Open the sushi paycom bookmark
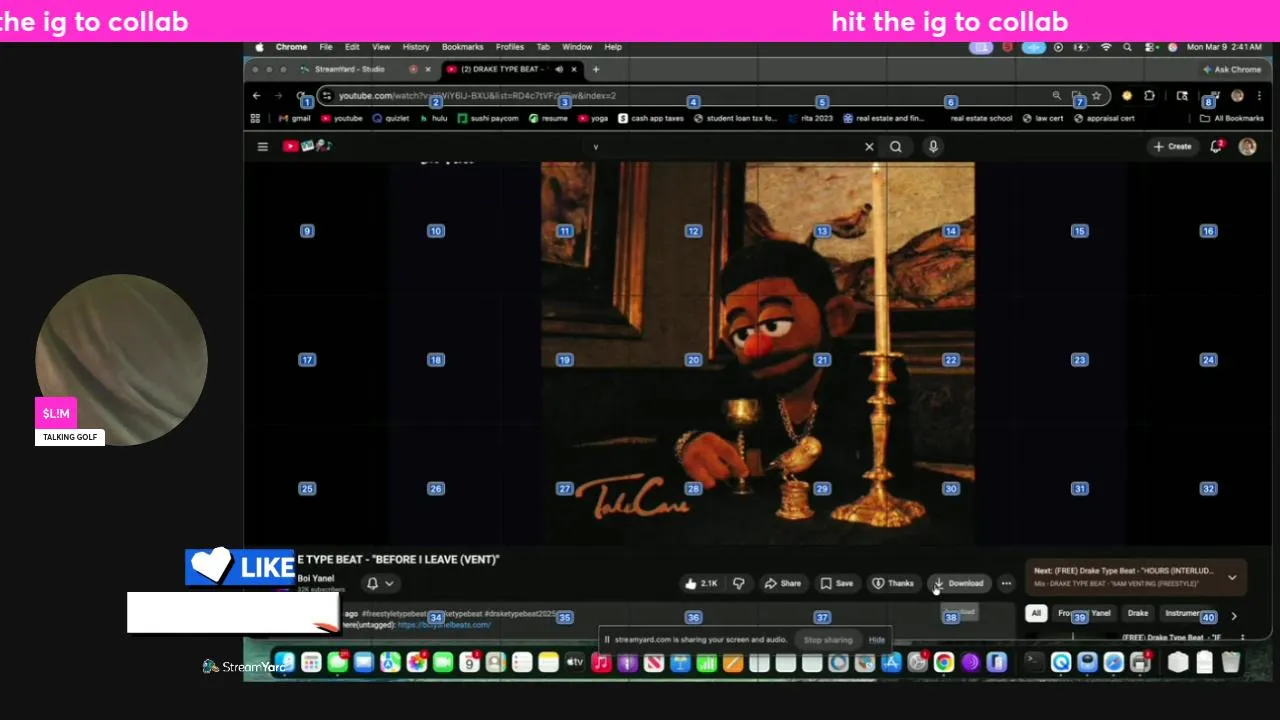The width and height of the screenshot is (1280, 720). 489,118
